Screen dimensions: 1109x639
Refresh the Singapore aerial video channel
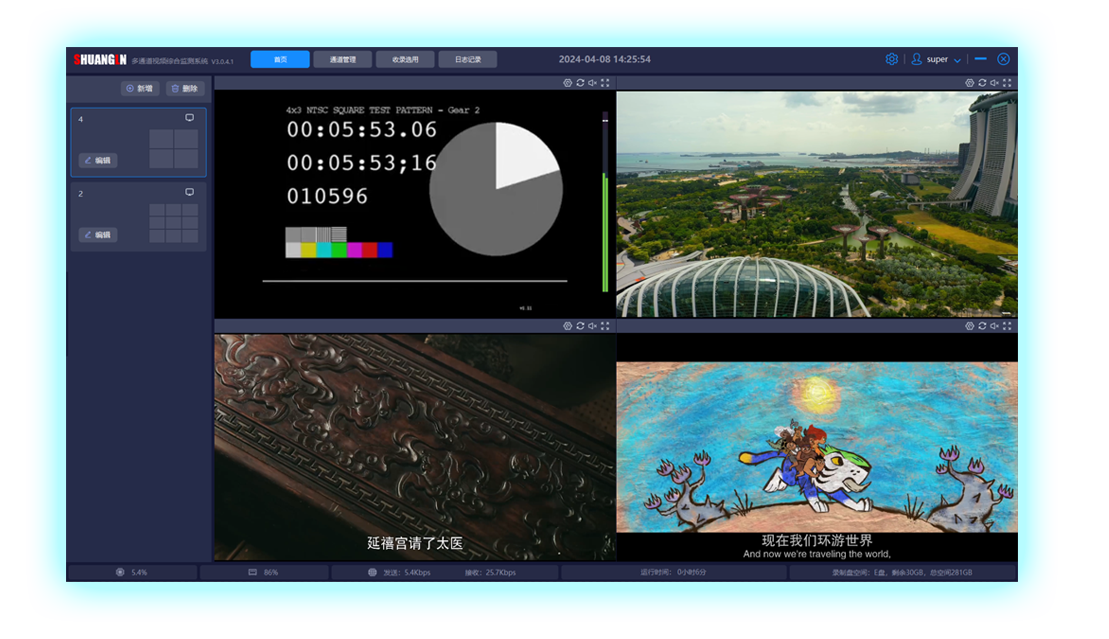click(x=982, y=83)
